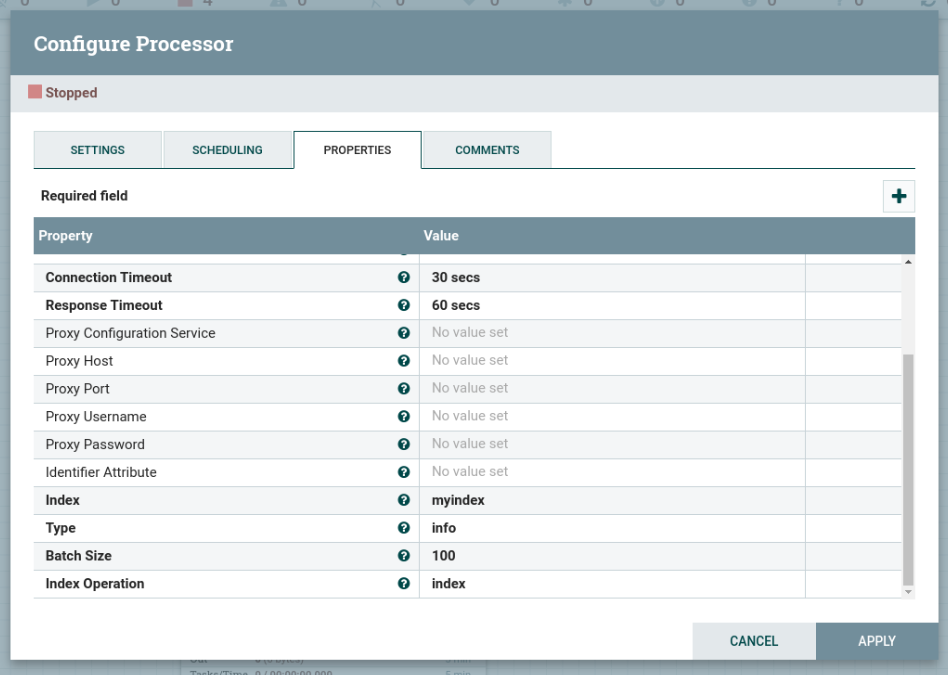Add a new property with plus button
This screenshot has height=675, width=948.
click(898, 196)
